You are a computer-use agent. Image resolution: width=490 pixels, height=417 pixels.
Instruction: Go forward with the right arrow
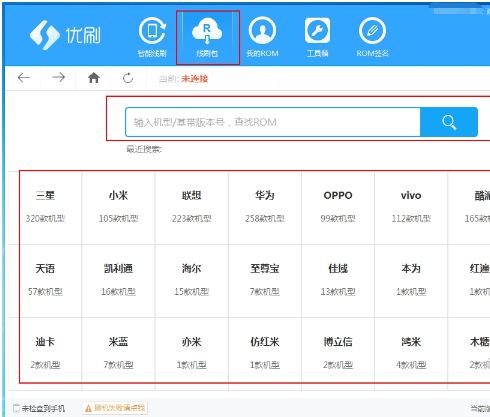click(59, 78)
